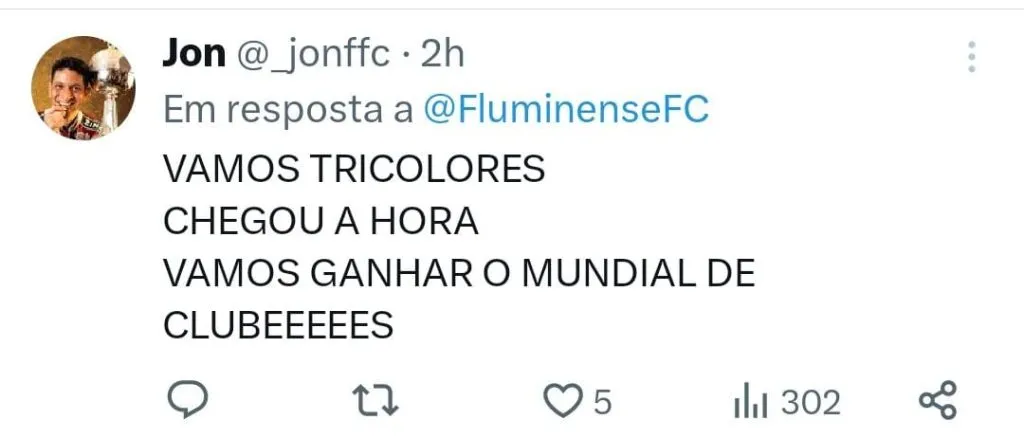Repost the tweet using the retweet icon
Viewport: 1024px width, 438px height.
pos(377,401)
